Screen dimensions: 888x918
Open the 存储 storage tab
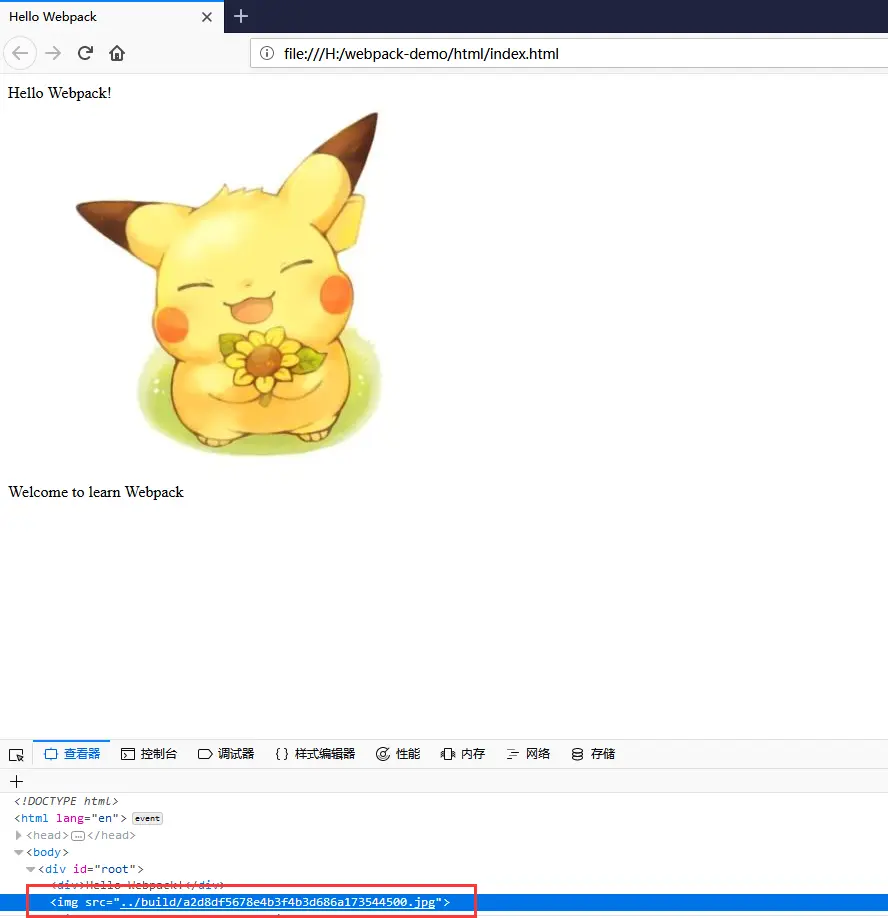coord(593,754)
